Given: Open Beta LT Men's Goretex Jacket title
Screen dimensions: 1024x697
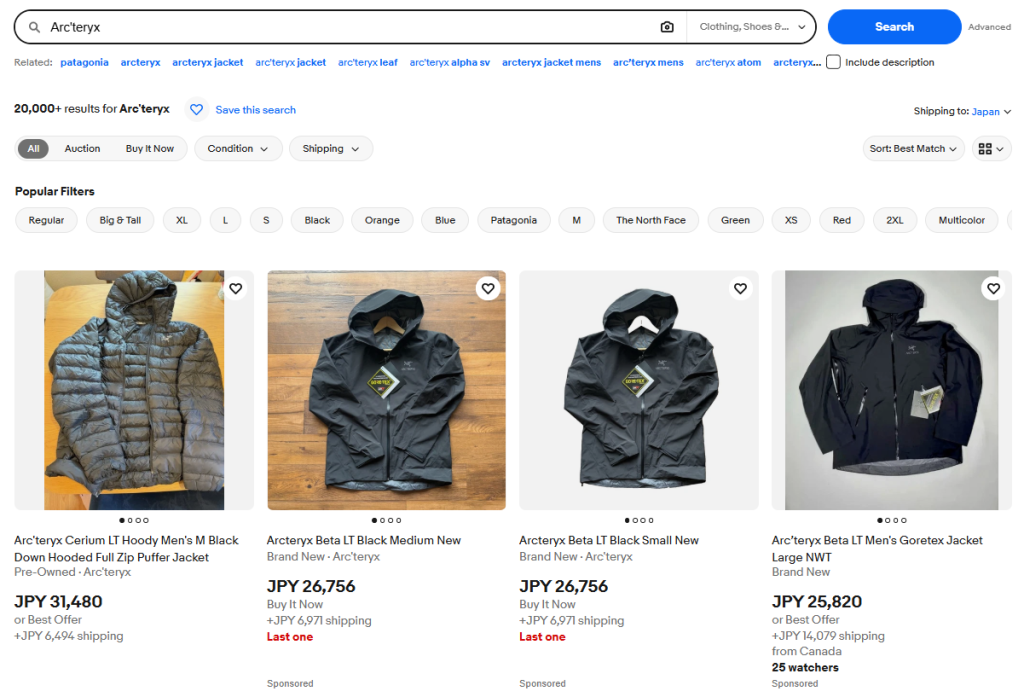Looking at the screenshot, I should [x=877, y=549].
